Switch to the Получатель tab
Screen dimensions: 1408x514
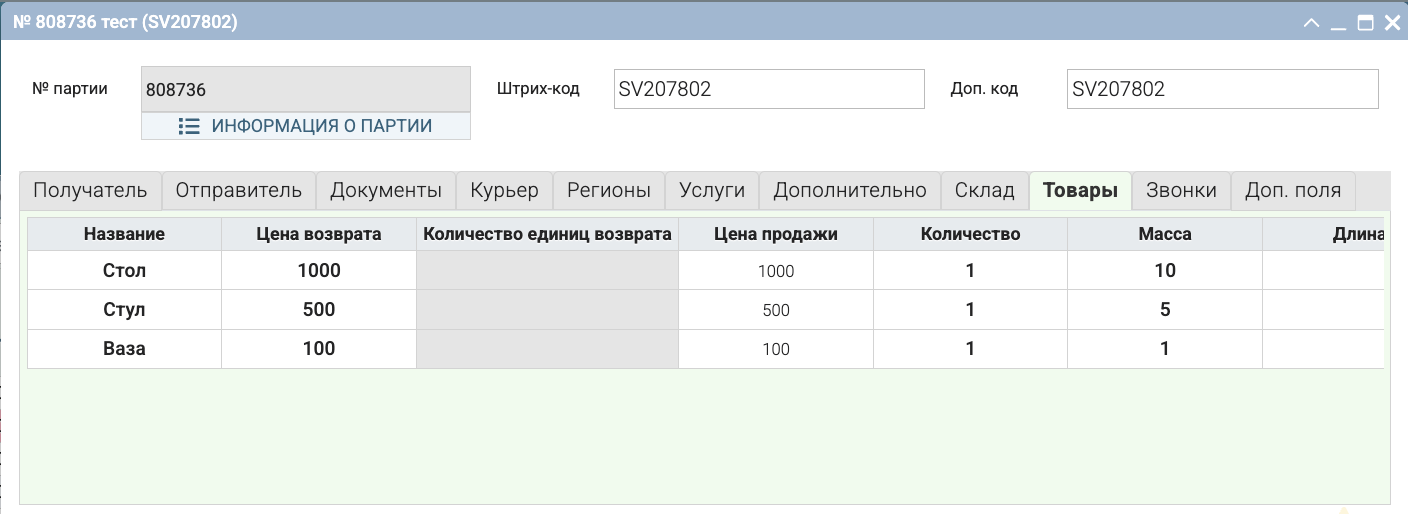90,190
